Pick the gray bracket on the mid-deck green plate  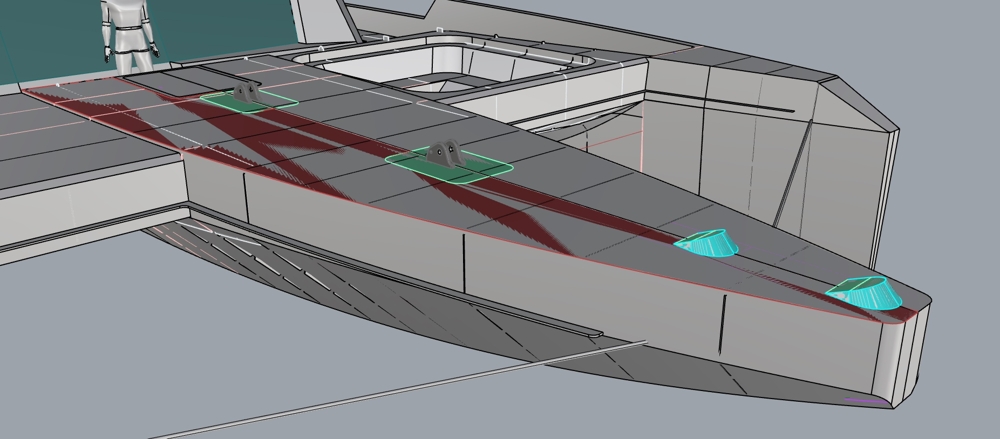click(444, 155)
